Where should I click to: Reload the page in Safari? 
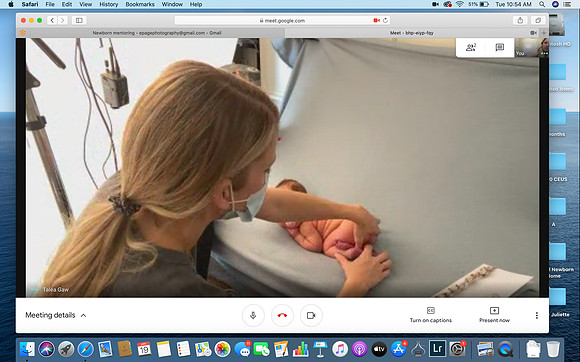click(385, 20)
